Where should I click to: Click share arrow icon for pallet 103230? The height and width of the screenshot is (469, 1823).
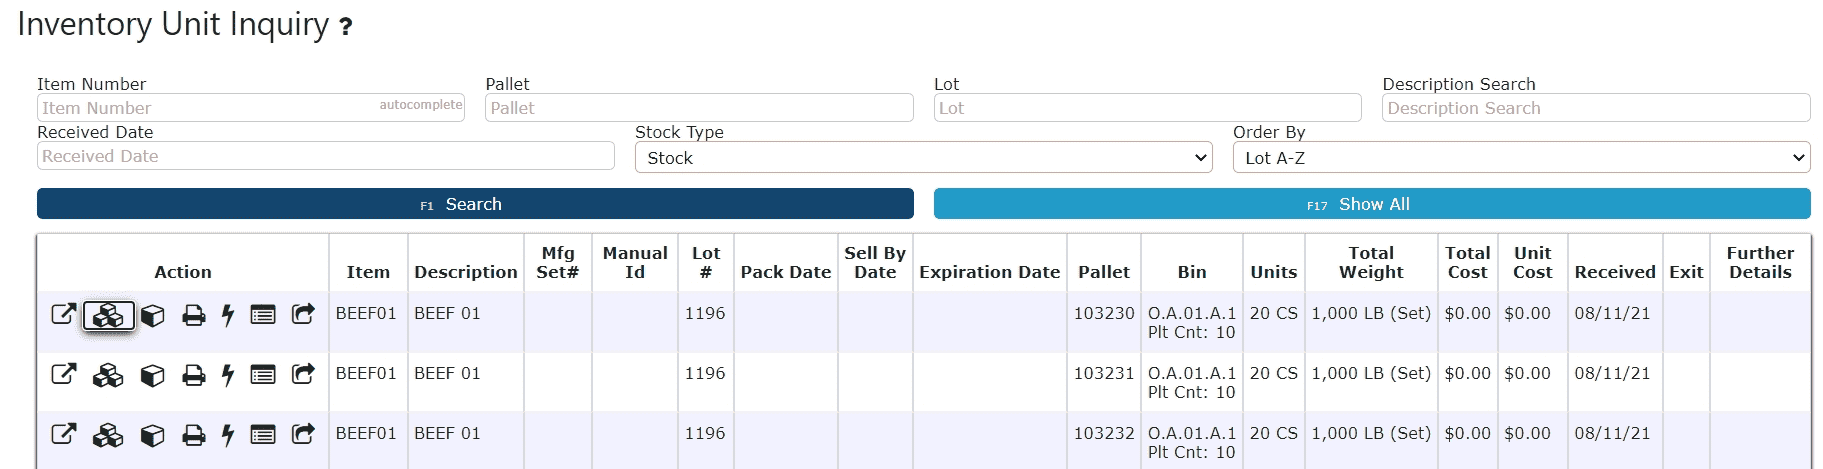coord(303,314)
